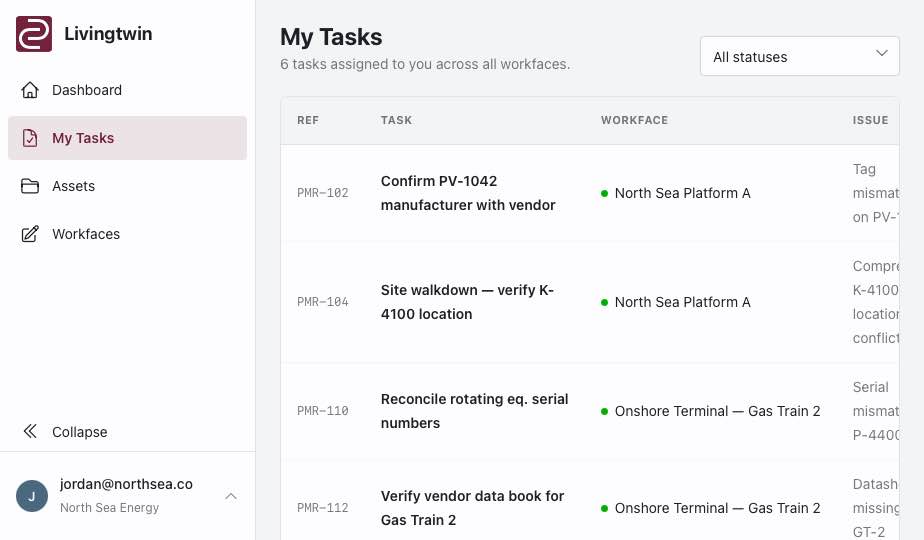Click the Workface column header
This screenshot has height=540, width=924.
coord(634,120)
